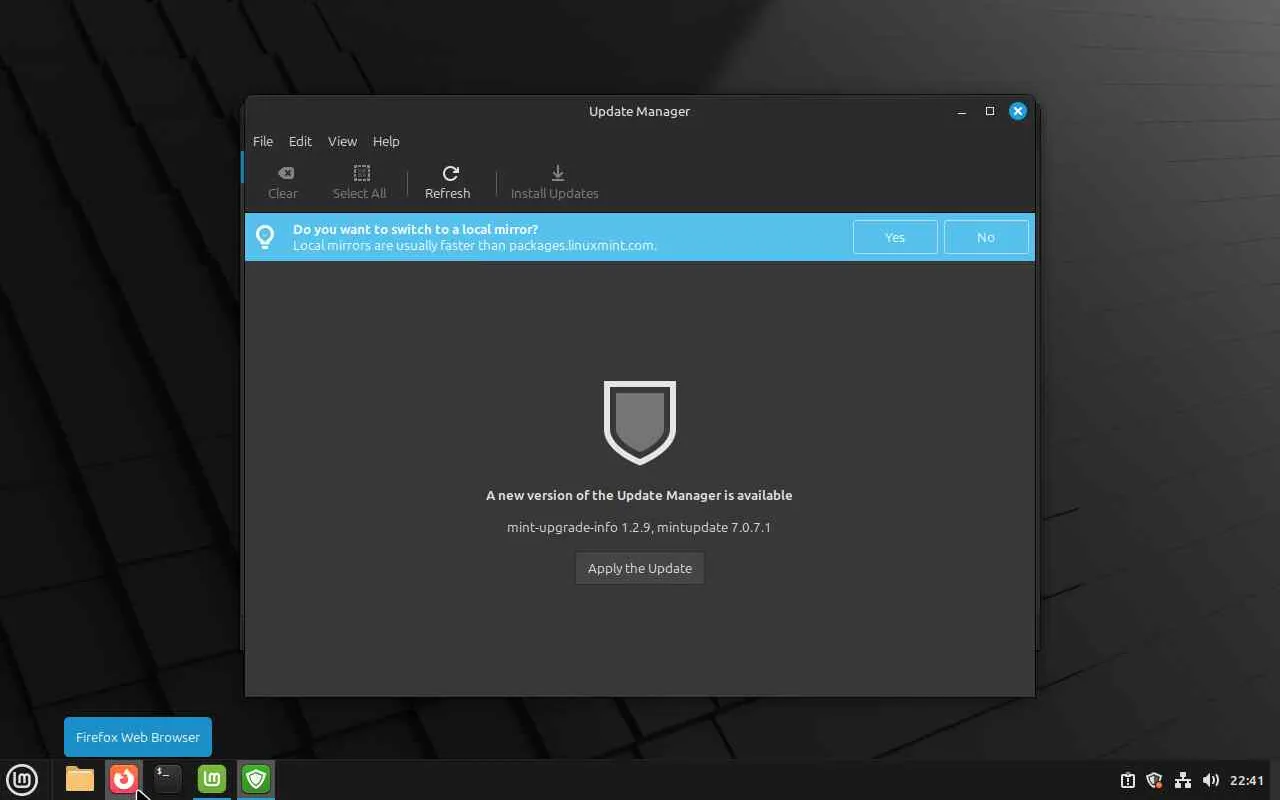Open the Help menu

[386, 141]
